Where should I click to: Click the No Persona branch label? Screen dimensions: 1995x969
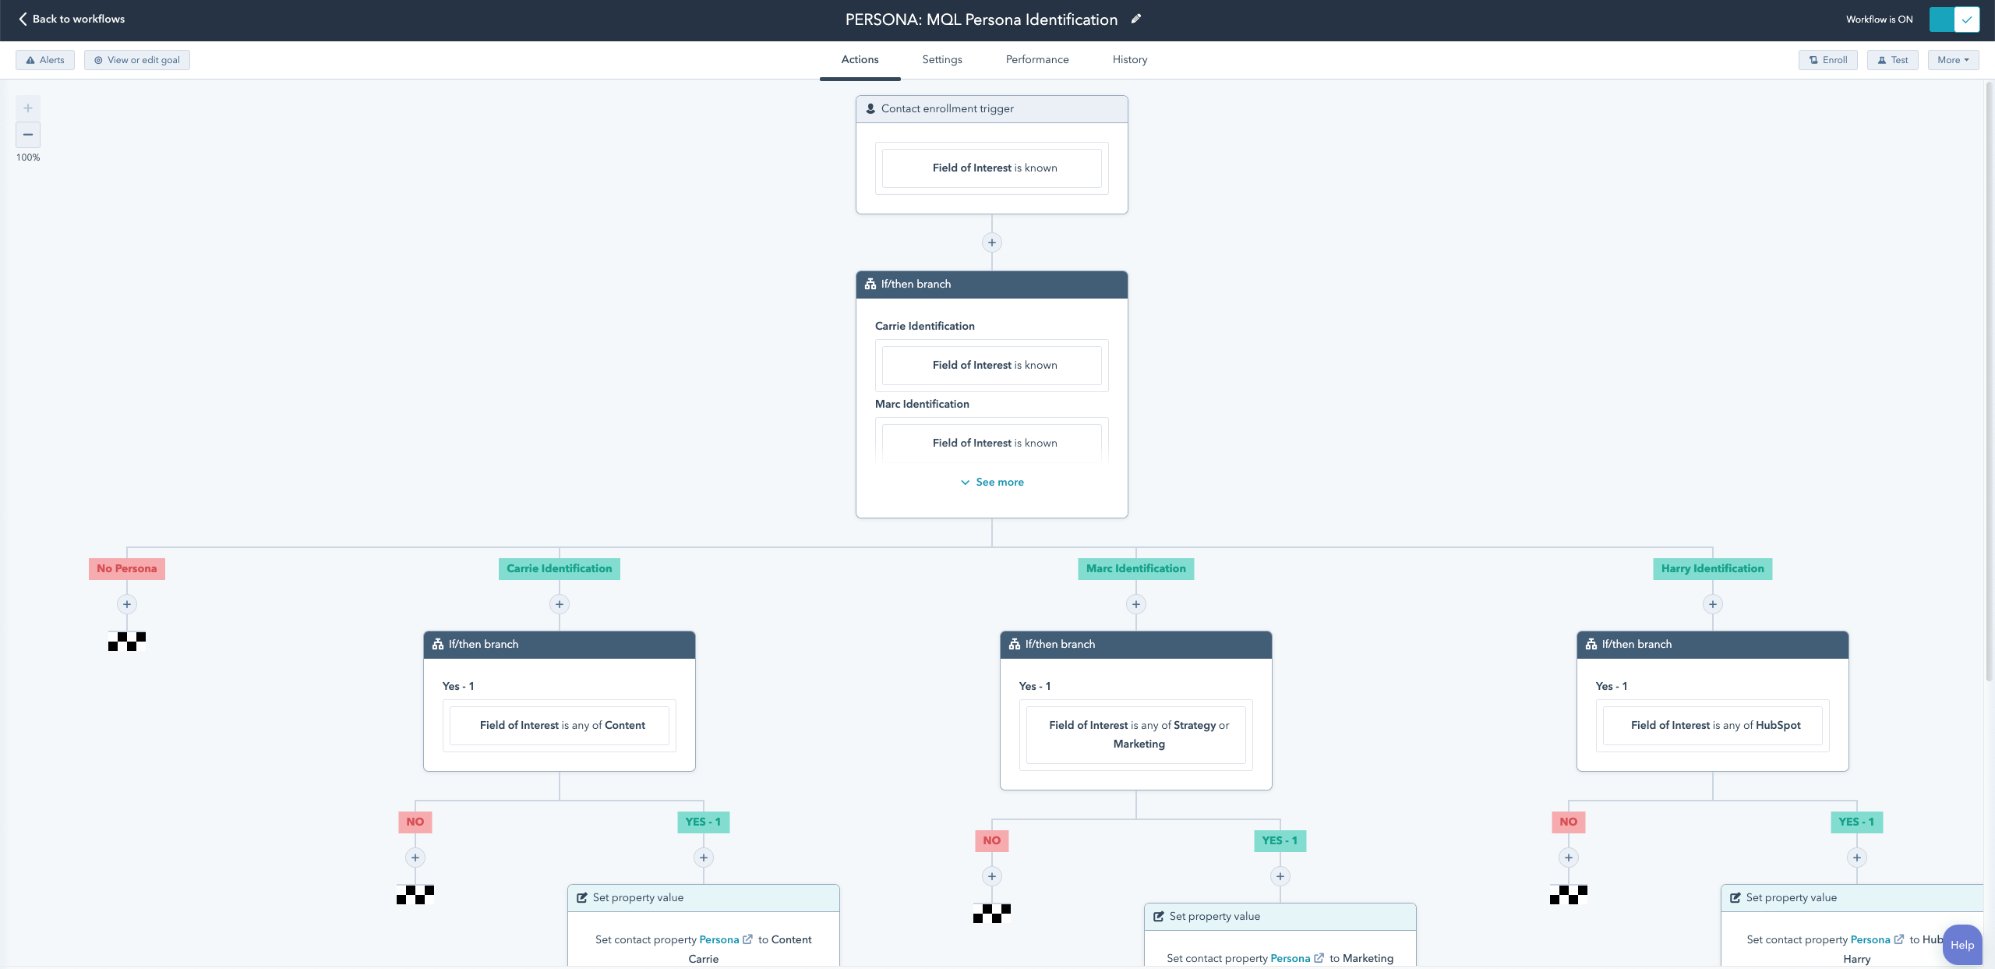127,568
